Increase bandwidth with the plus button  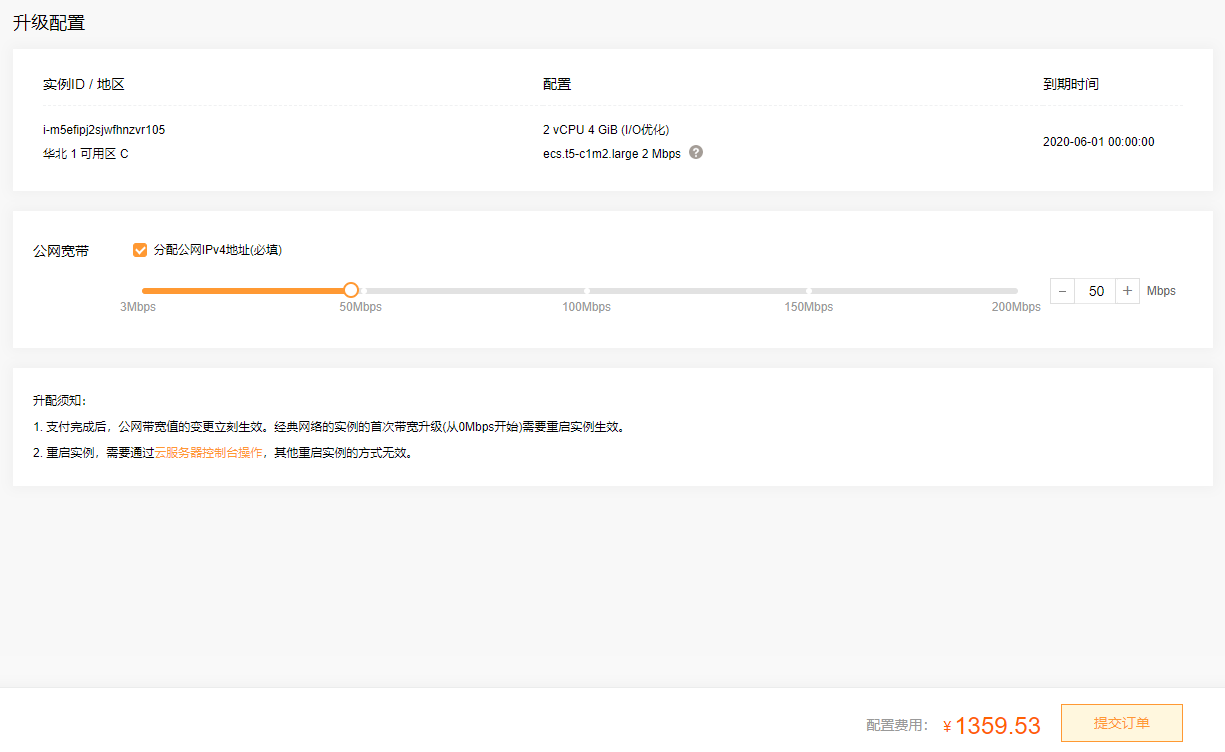click(1127, 291)
